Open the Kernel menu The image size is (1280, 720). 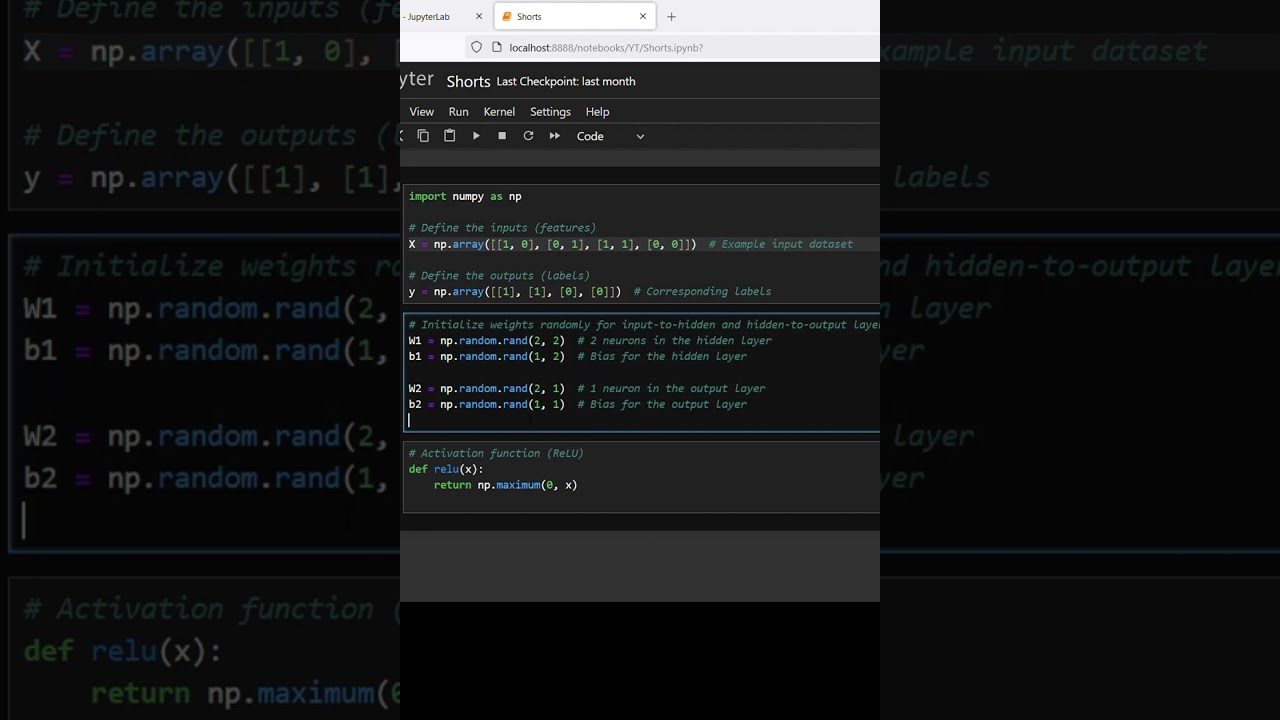point(499,112)
